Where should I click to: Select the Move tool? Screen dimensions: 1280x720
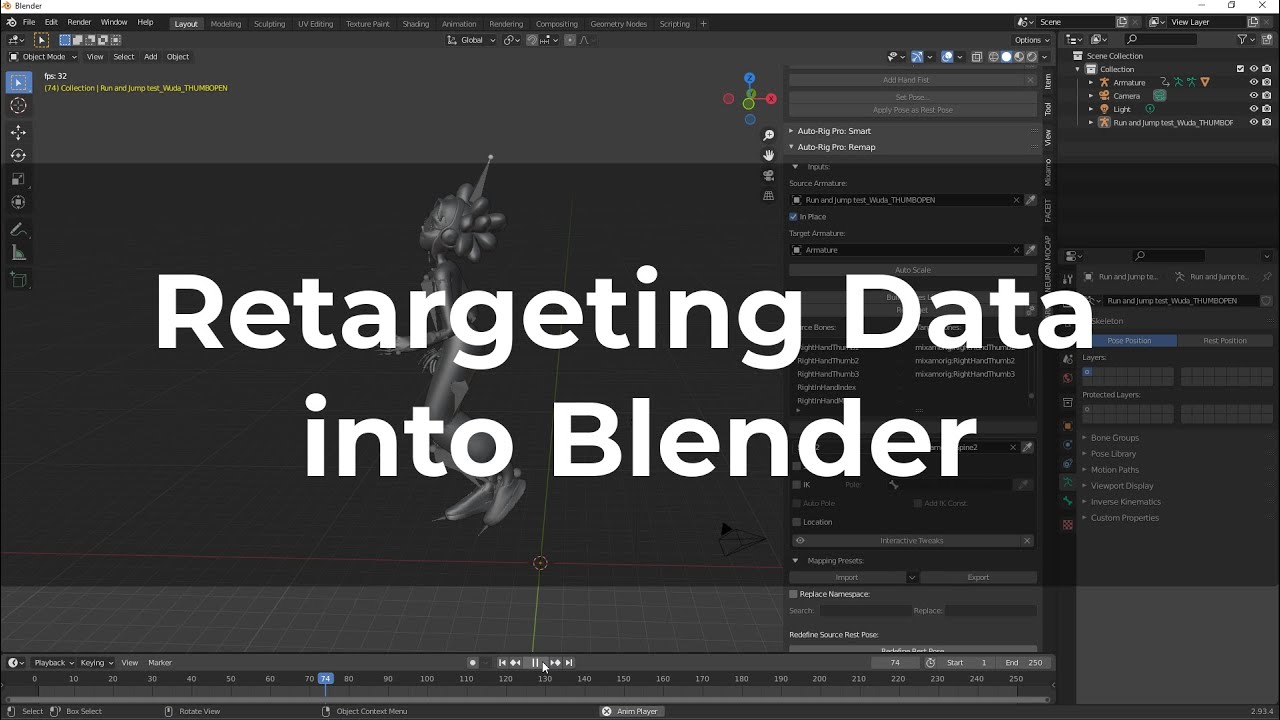18,132
